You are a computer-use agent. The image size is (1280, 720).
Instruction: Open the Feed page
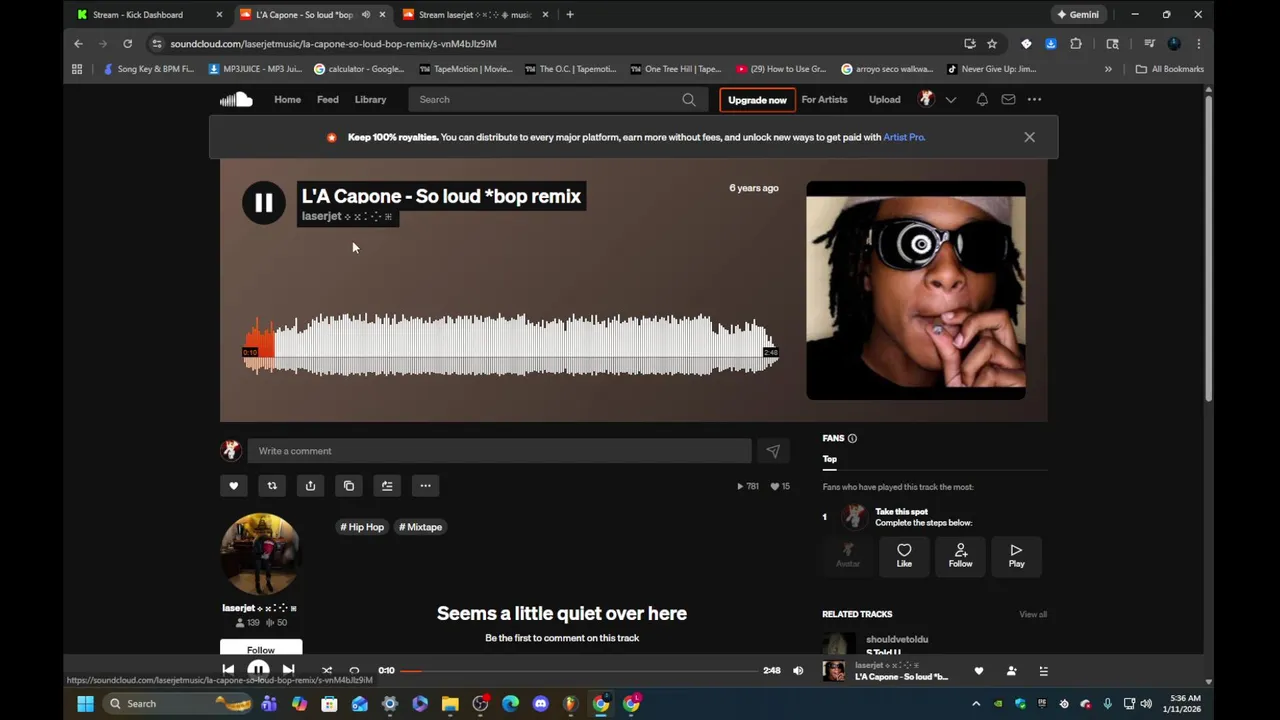pos(328,99)
